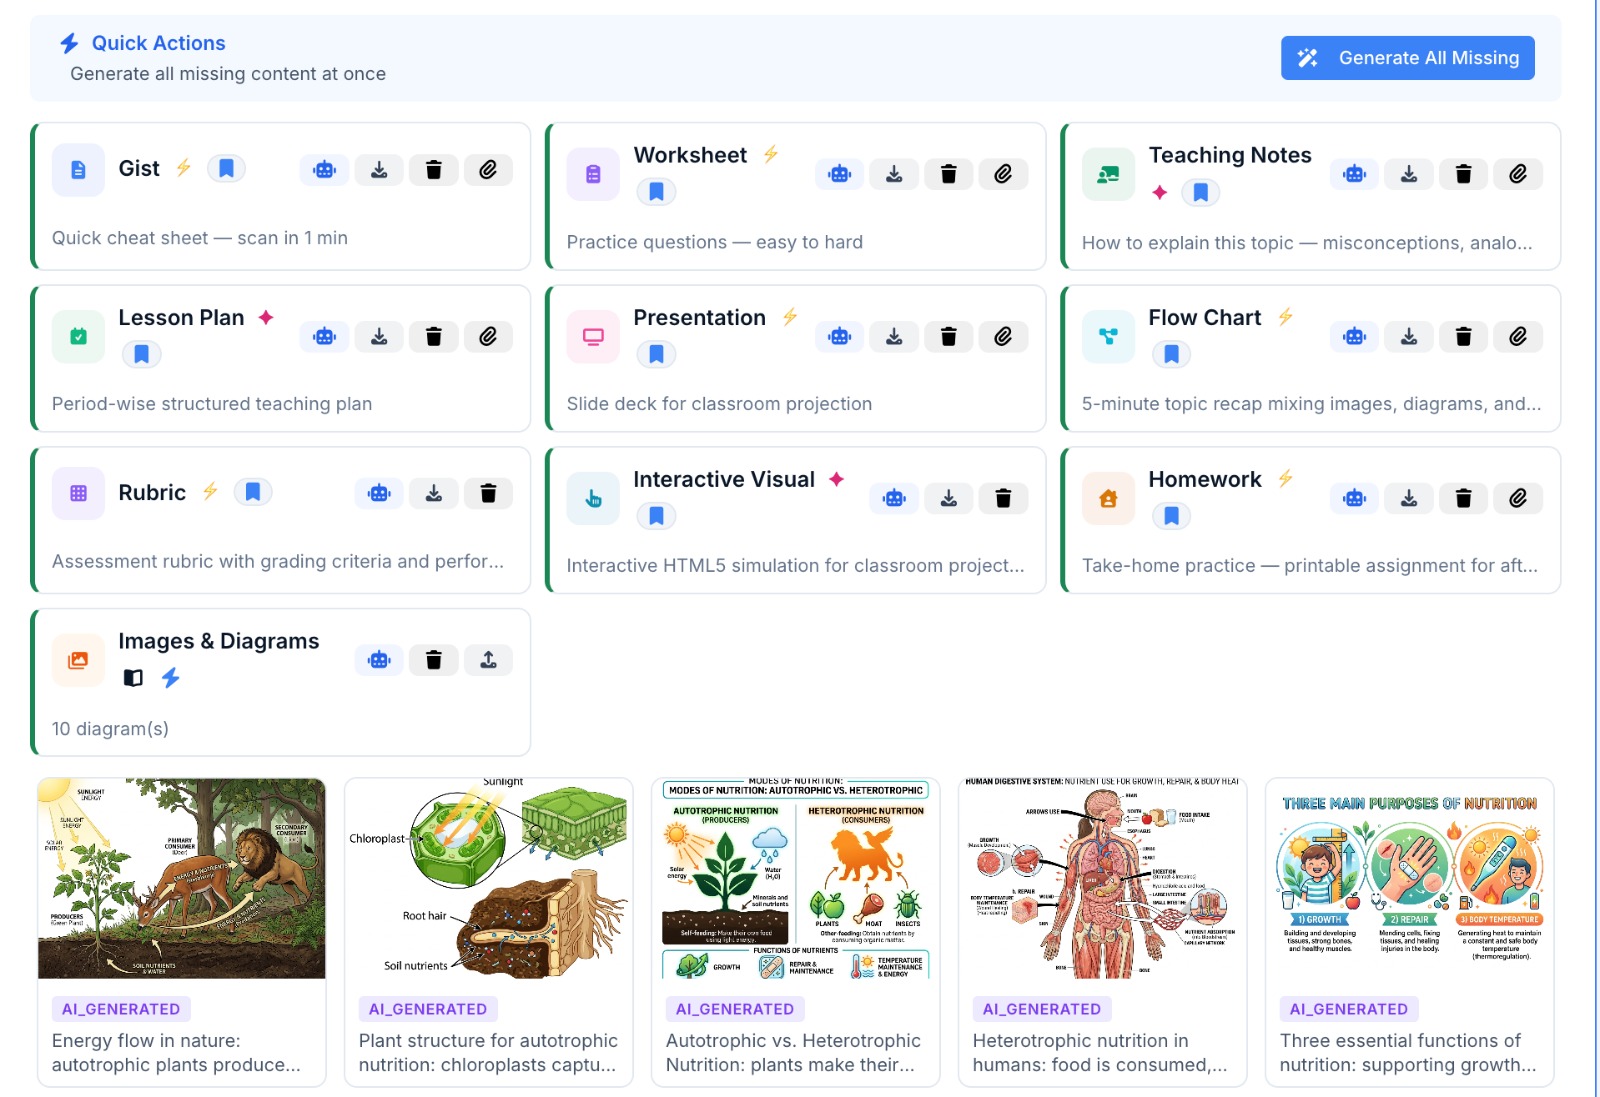1600x1097 pixels.
Task: Download the Lesson Plan
Action: click(x=379, y=336)
